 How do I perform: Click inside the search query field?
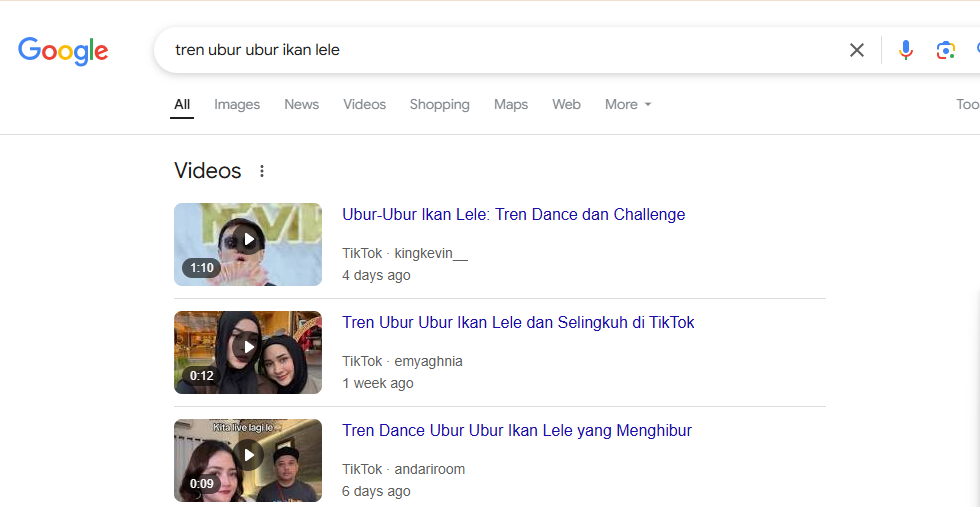coord(500,50)
